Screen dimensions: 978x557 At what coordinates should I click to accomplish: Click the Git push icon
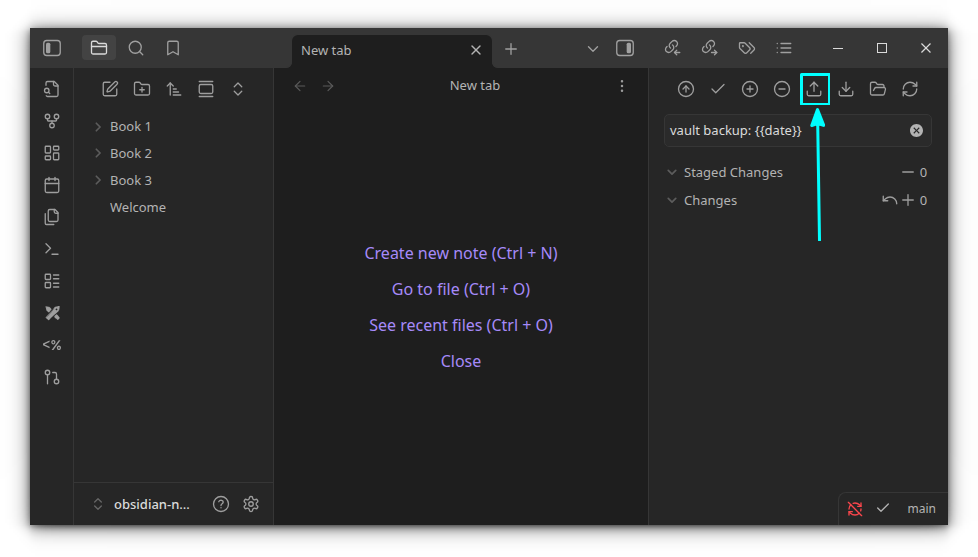tap(814, 89)
